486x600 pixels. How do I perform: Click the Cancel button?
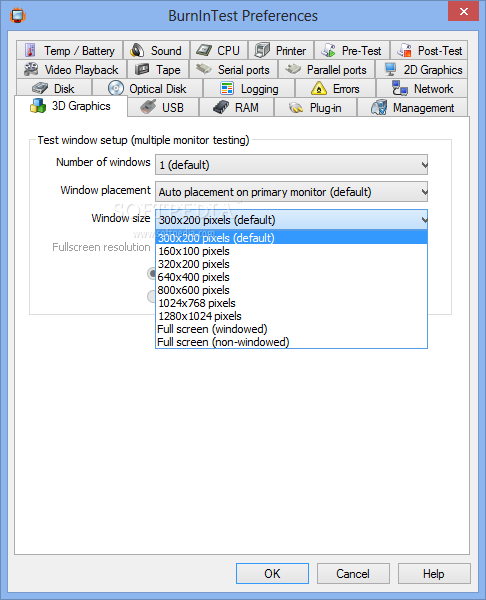pyautogui.click(x=353, y=573)
